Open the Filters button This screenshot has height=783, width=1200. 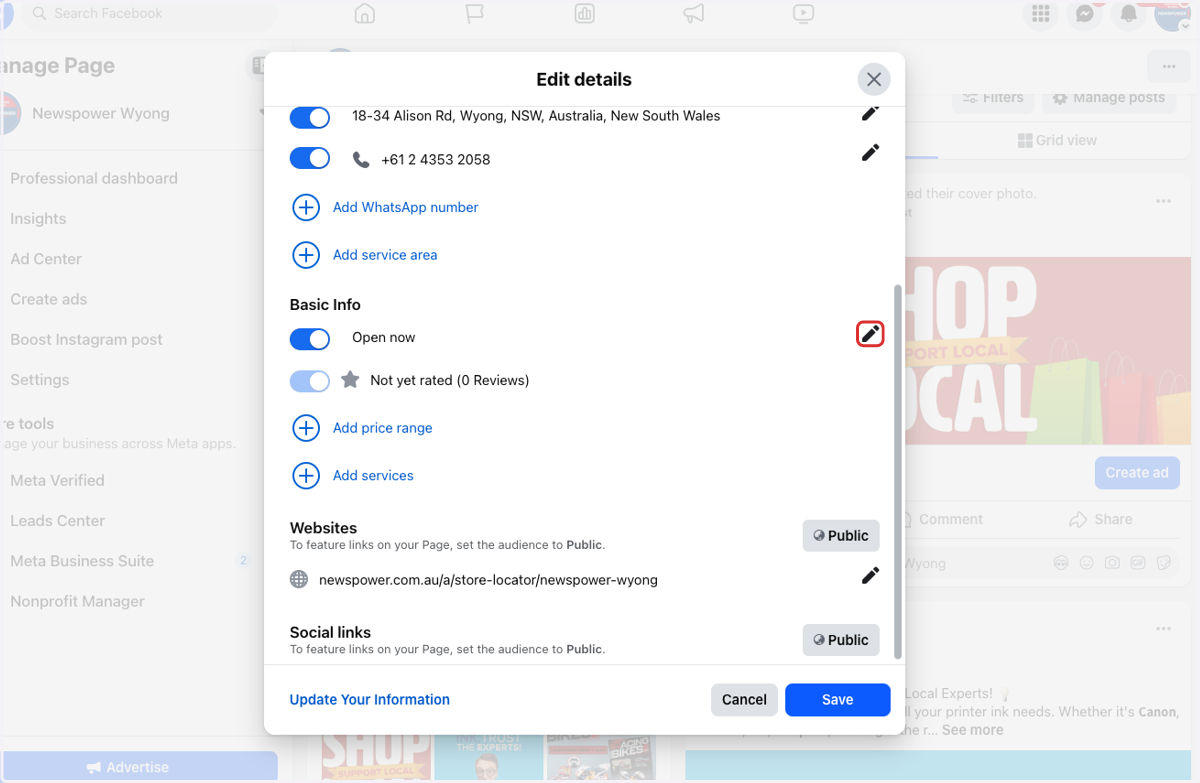tap(993, 98)
